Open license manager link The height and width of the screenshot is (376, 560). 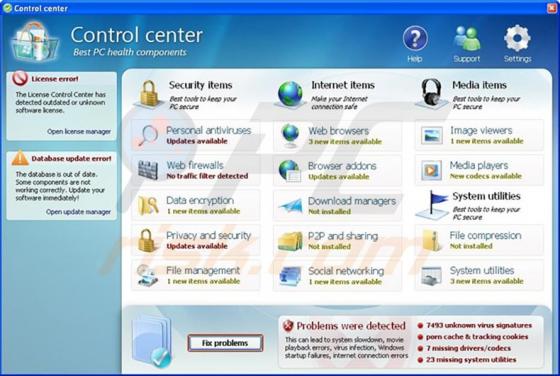[x=79, y=131]
